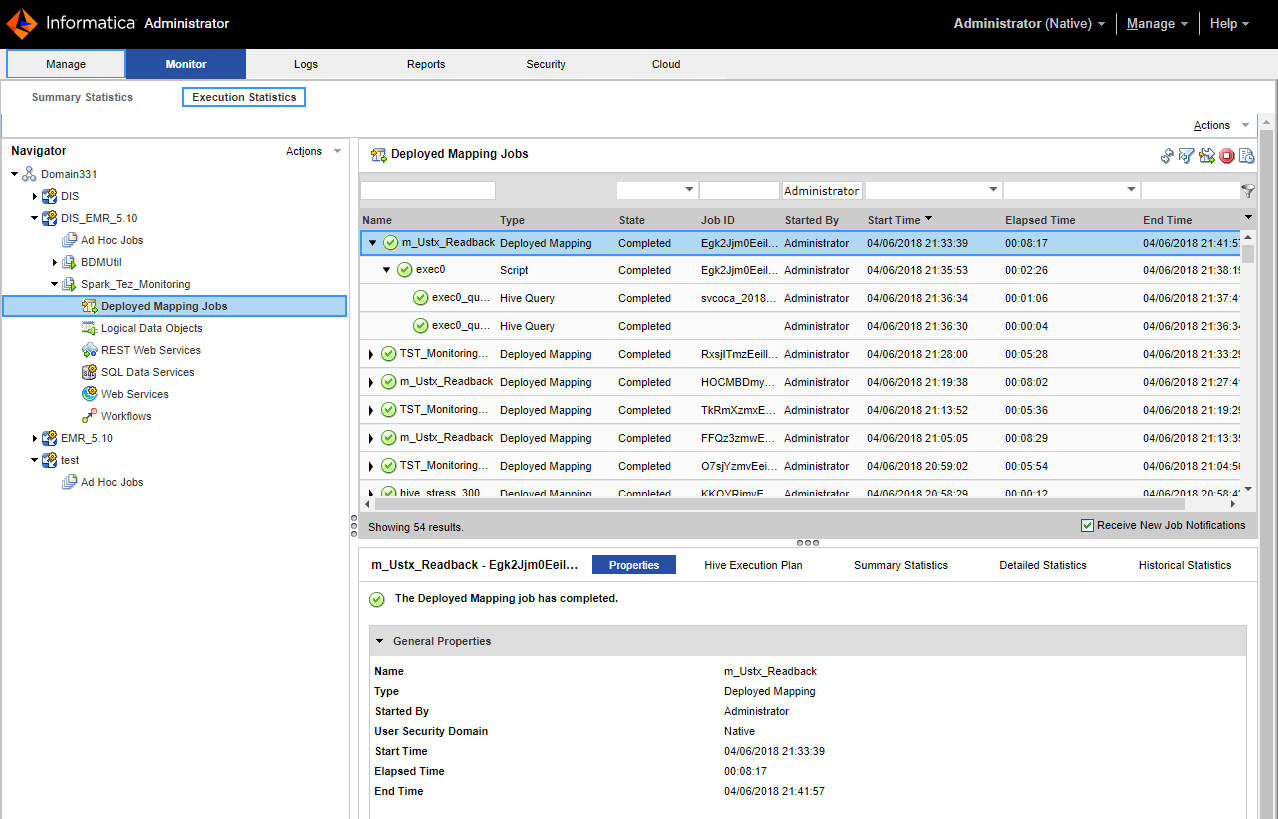Collapse the m_Ustx_Readback job row
Image resolution: width=1278 pixels, height=819 pixels.
coord(373,243)
